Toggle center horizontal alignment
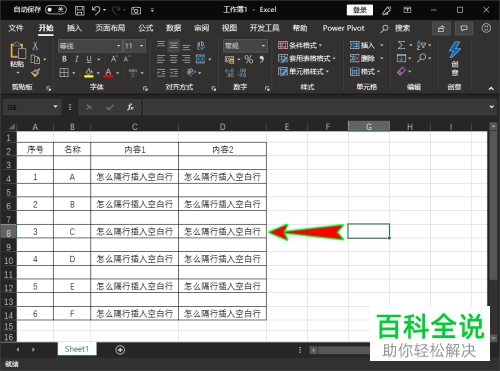The image size is (500, 371). (x=174, y=59)
